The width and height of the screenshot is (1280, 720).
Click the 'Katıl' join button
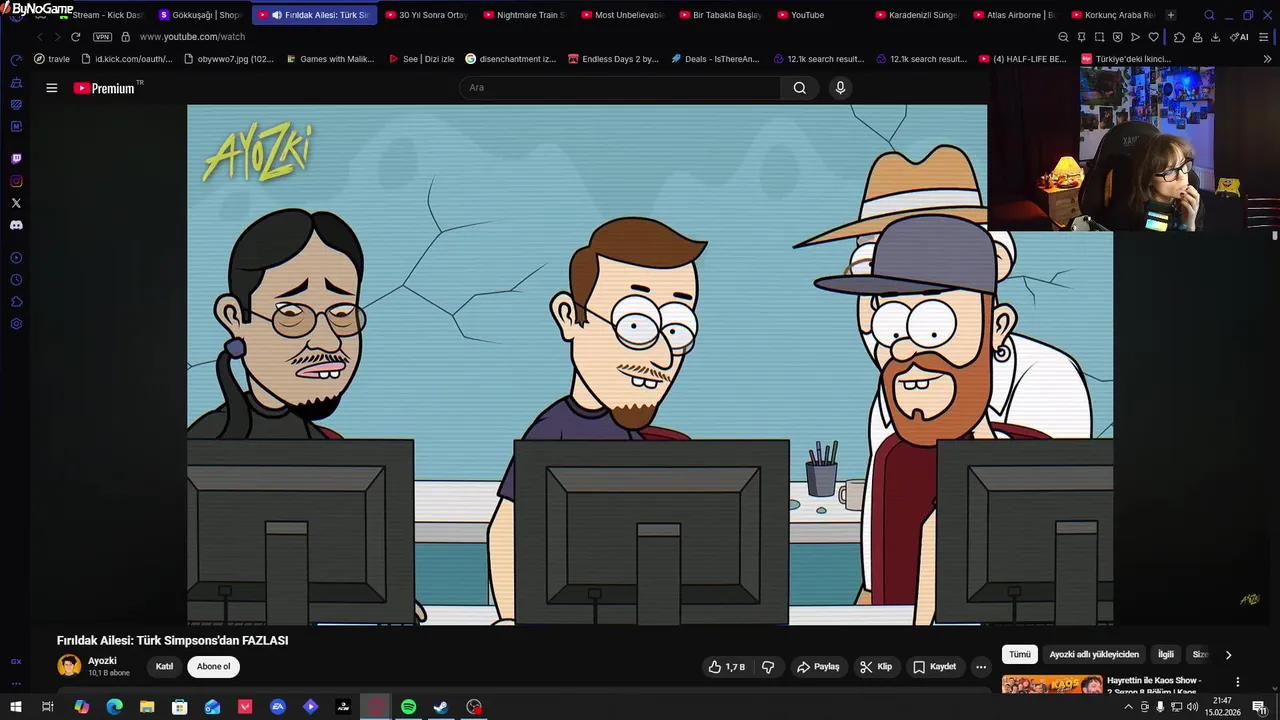164,667
